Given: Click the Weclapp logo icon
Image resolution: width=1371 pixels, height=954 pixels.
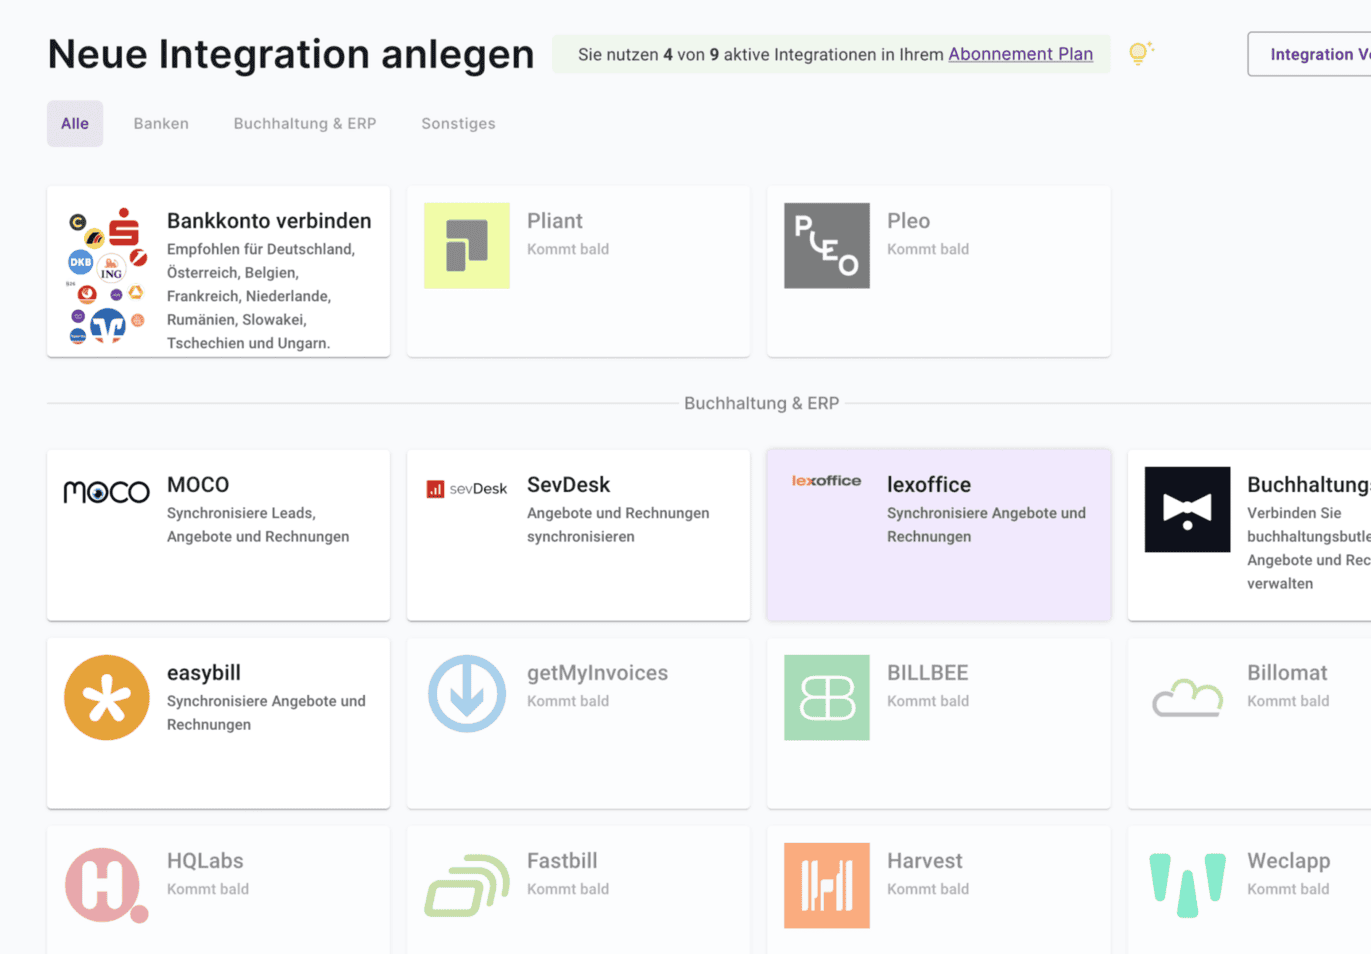Looking at the screenshot, I should tap(1187, 885).
